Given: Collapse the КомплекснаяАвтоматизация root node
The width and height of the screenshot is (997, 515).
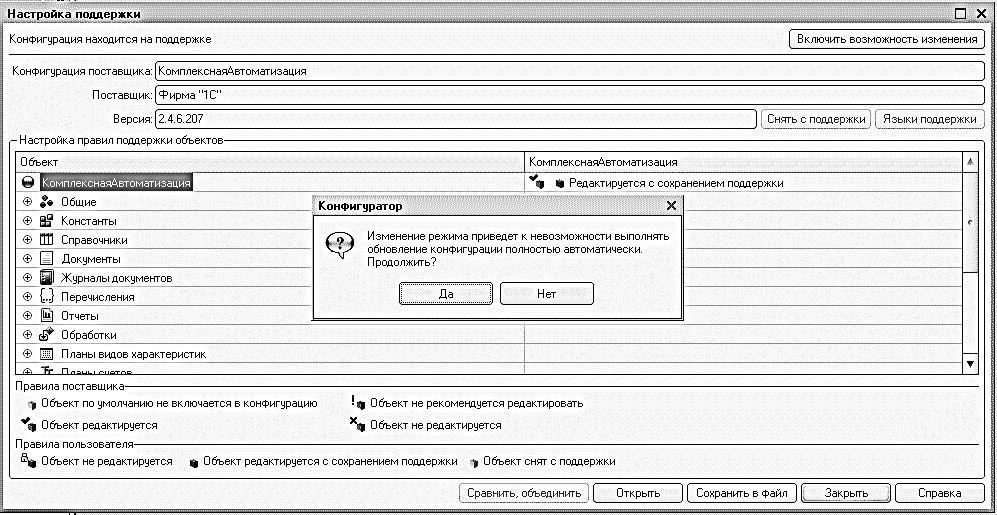Looking at the screenshot, I should pyautogui.click(x=27, y=183).
